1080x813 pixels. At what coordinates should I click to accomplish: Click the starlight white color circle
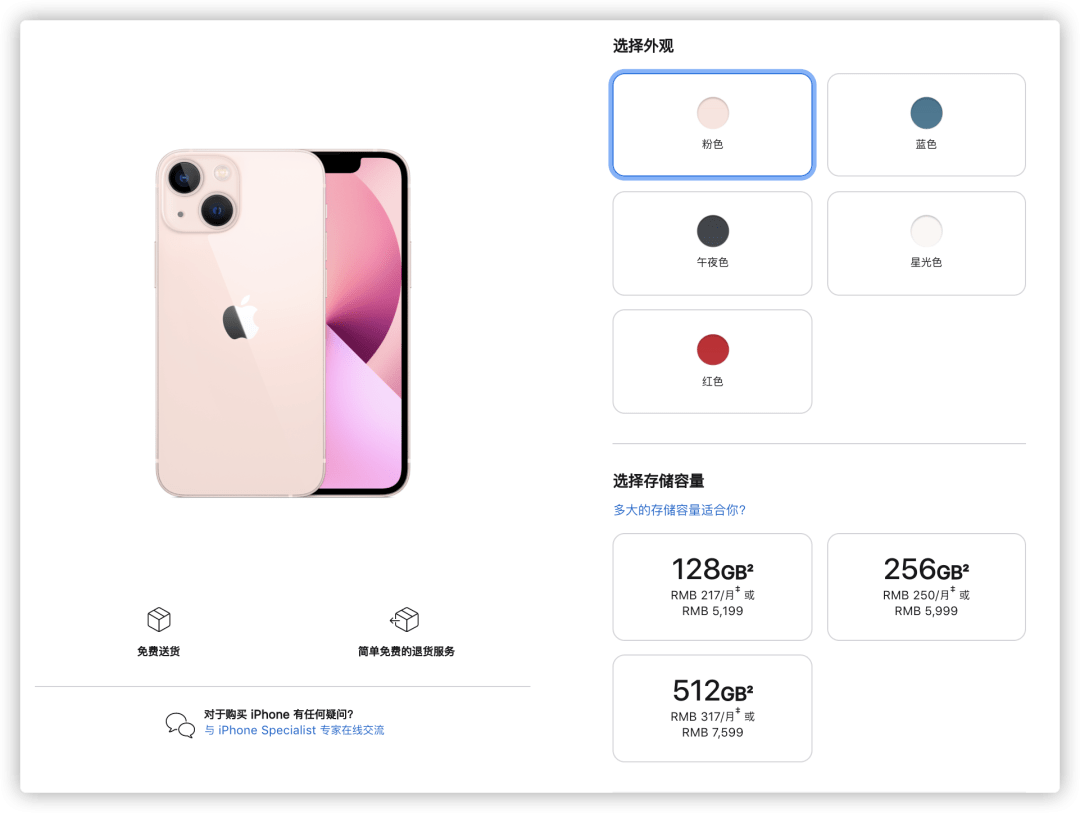[x=926, y=231]
